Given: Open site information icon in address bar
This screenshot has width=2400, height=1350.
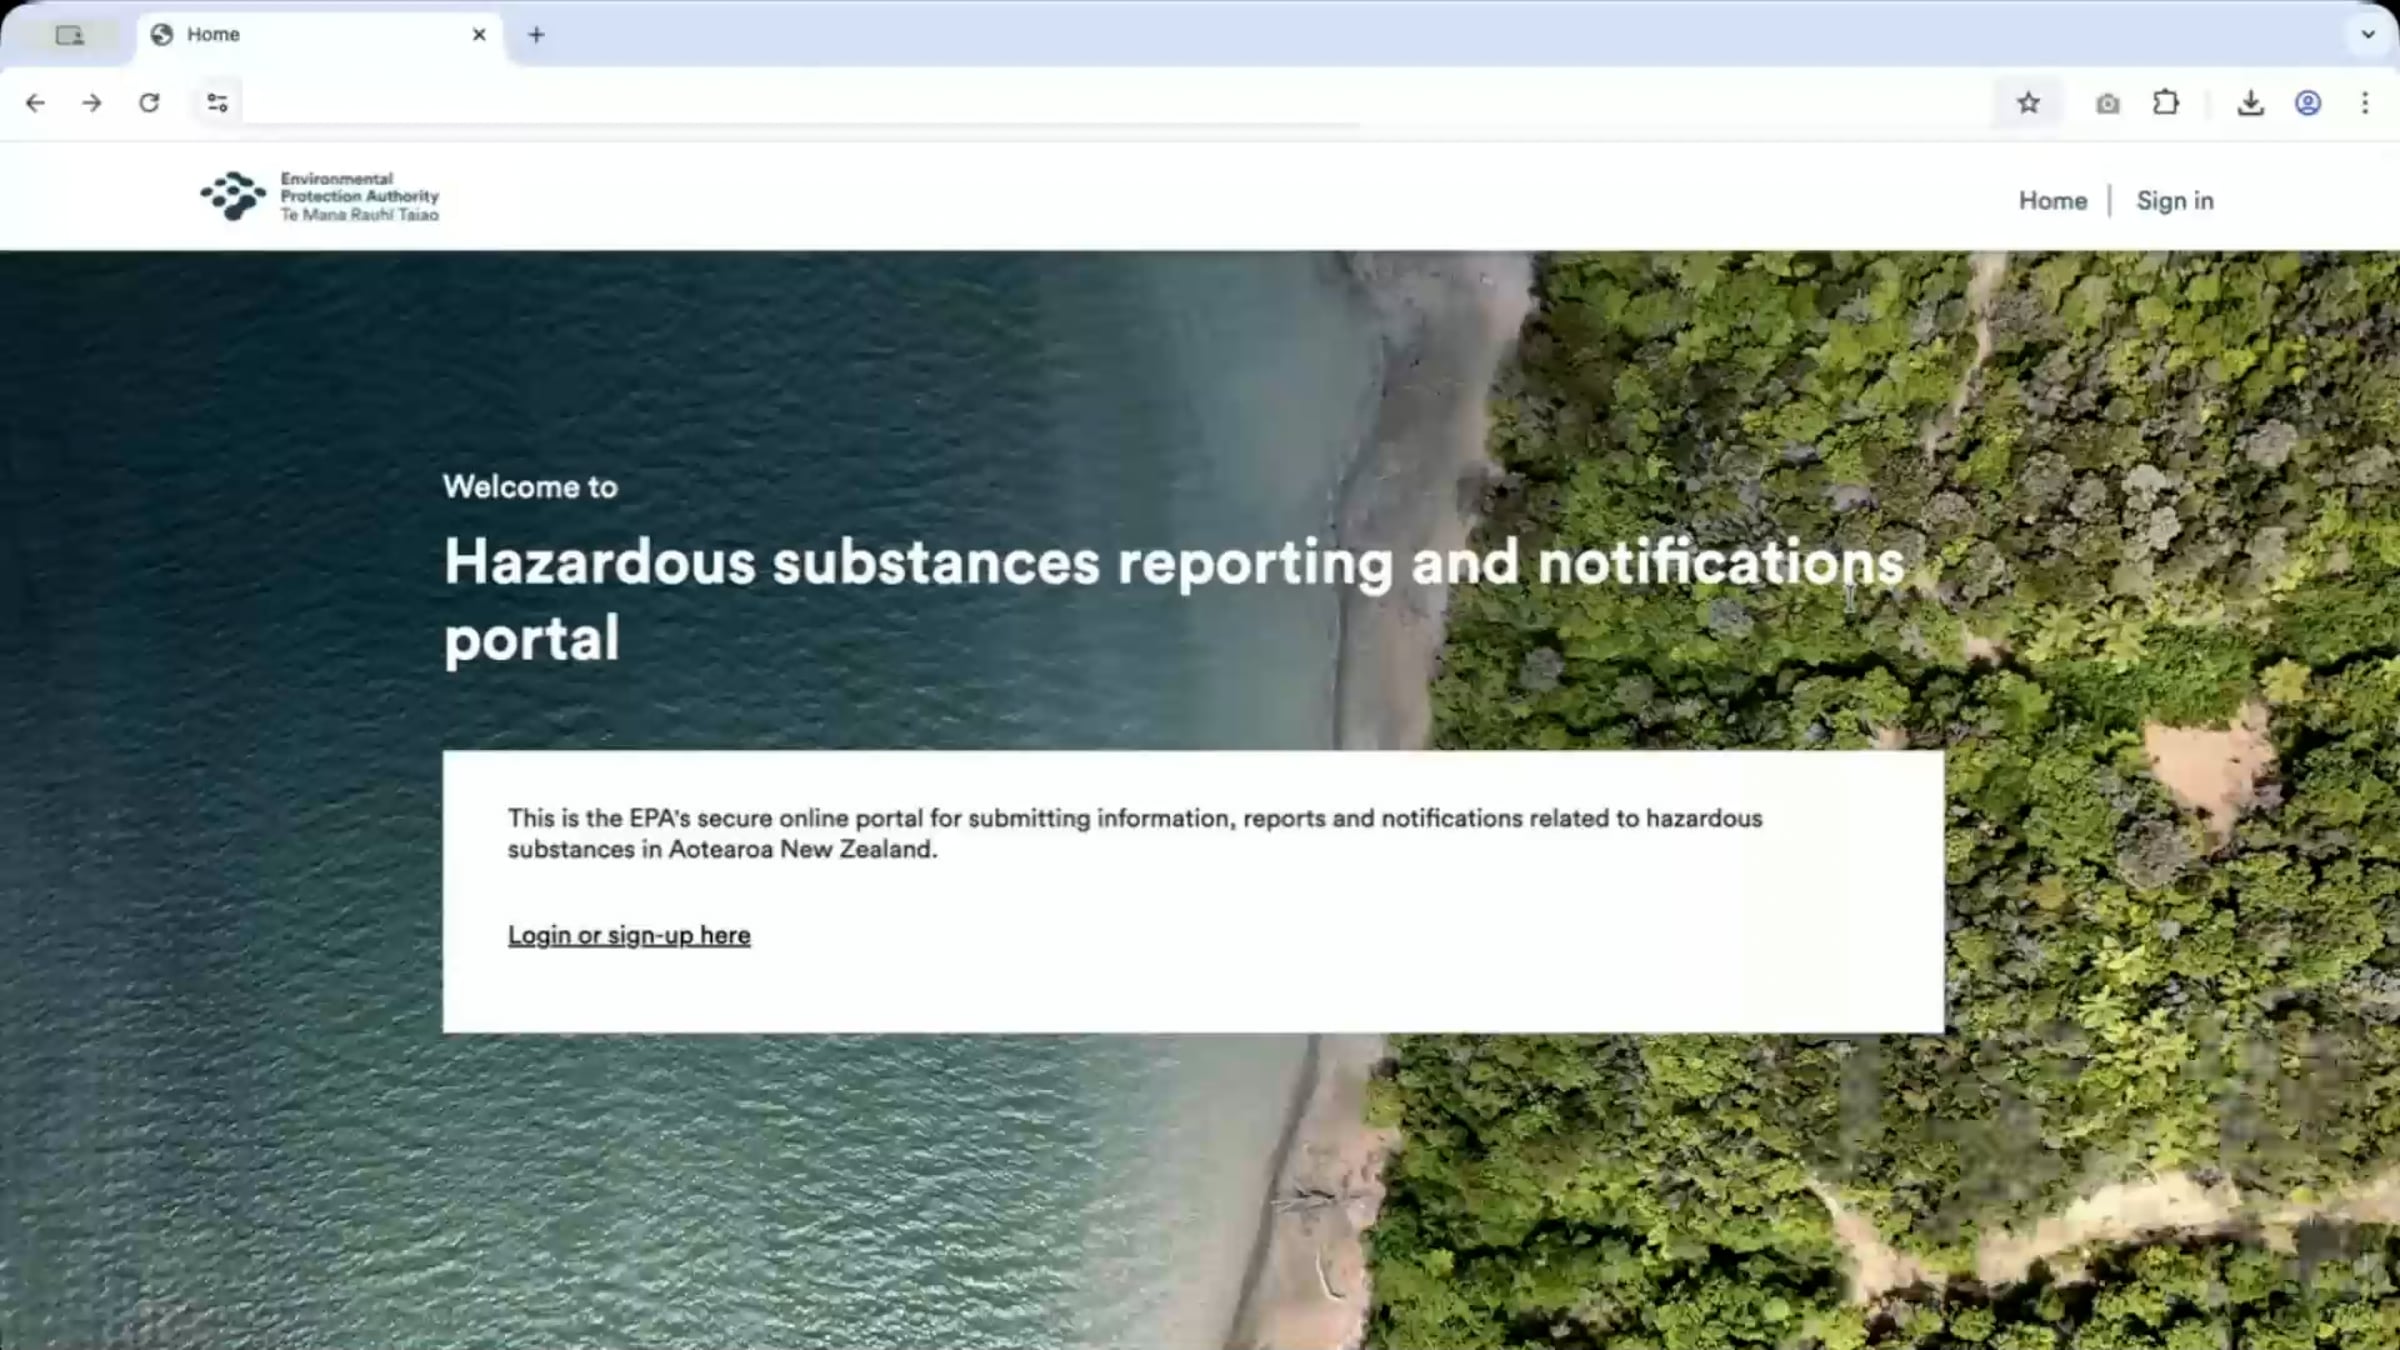Looking at the screenshot, I should pyautogui.click(x=217, y=103).
